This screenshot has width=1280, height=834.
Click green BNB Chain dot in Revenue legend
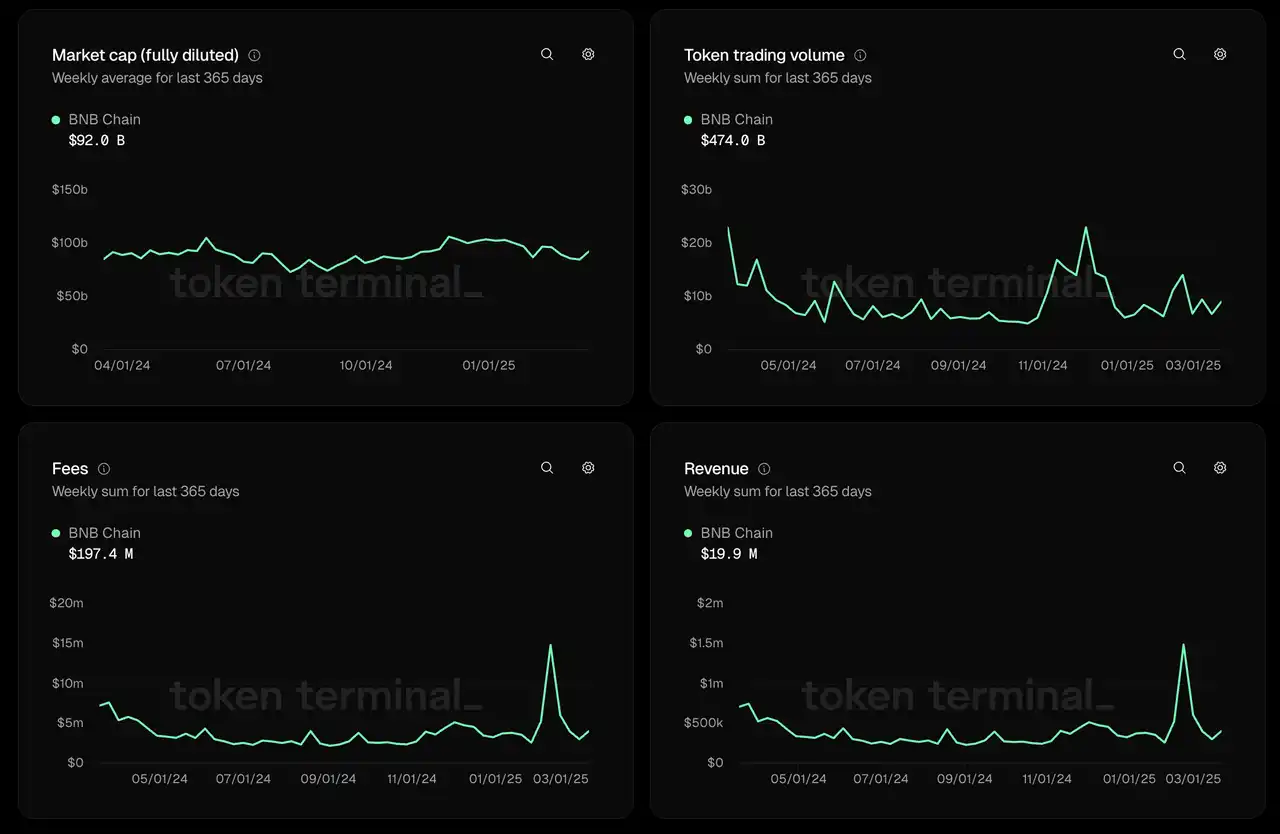(x=688, y=533)
